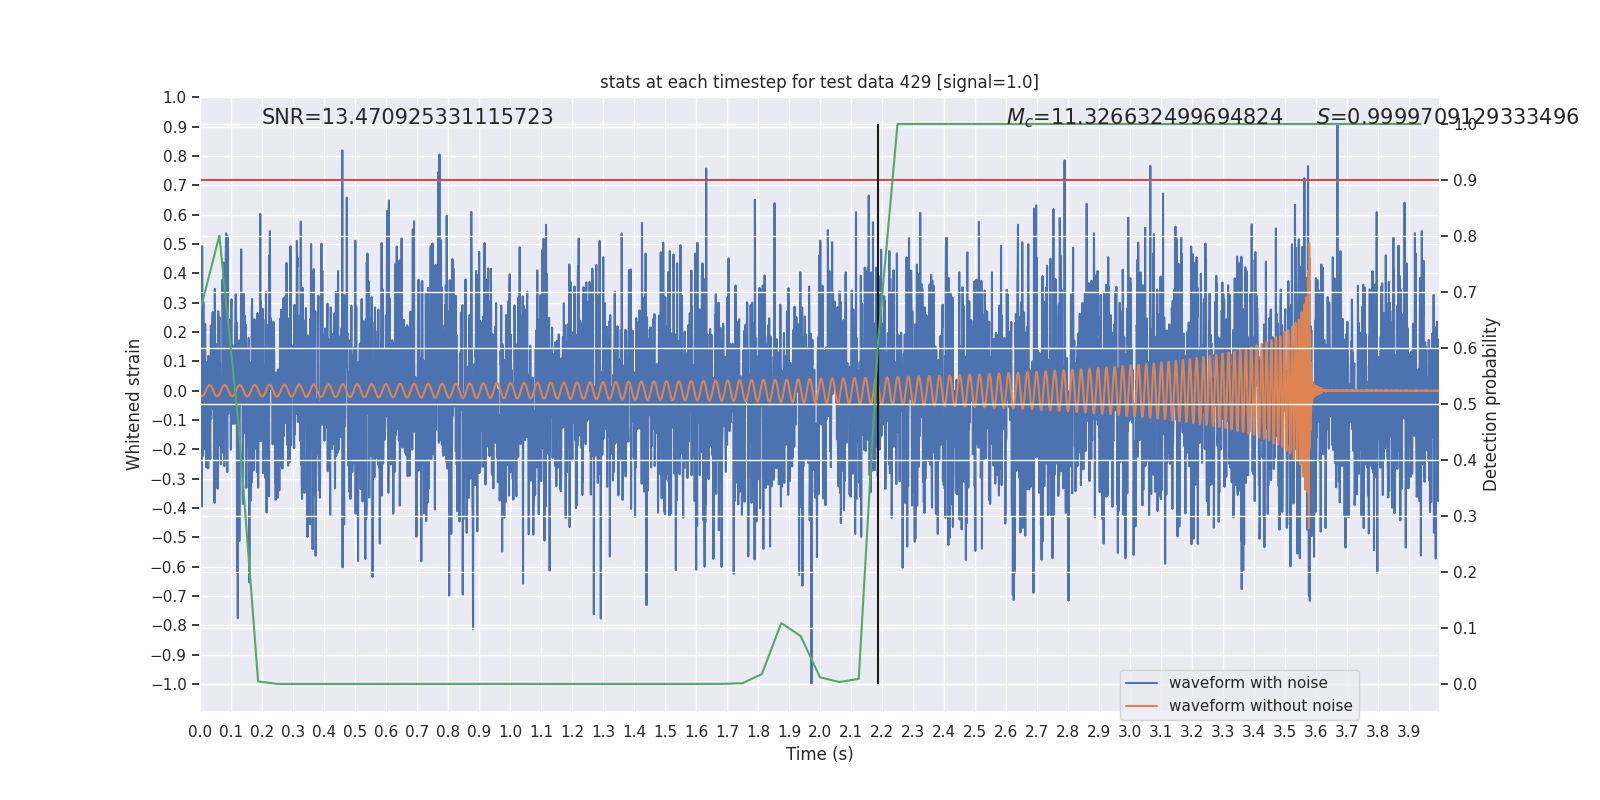This screenshot has height=800, width=1600.
Task: Click the left y-axis tick label 0.7
Action: coord(175,185)
